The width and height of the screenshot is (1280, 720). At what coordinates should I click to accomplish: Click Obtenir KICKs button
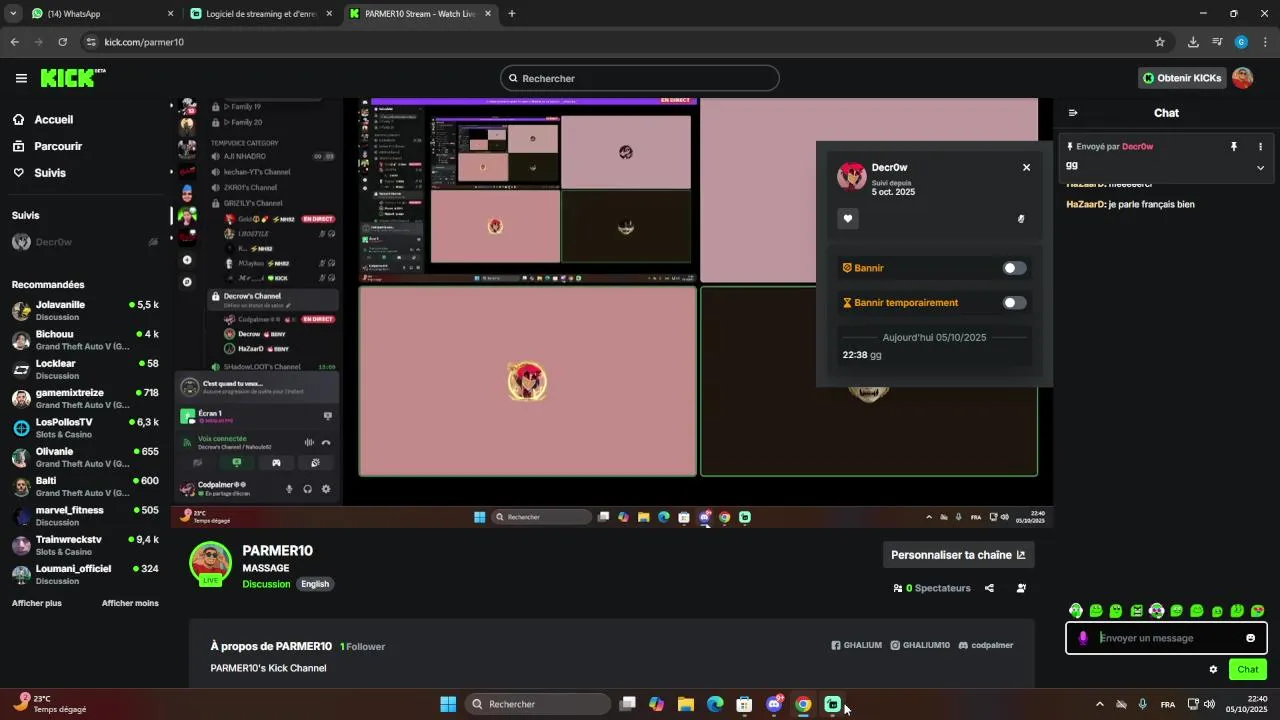[x=1182, y=78]
